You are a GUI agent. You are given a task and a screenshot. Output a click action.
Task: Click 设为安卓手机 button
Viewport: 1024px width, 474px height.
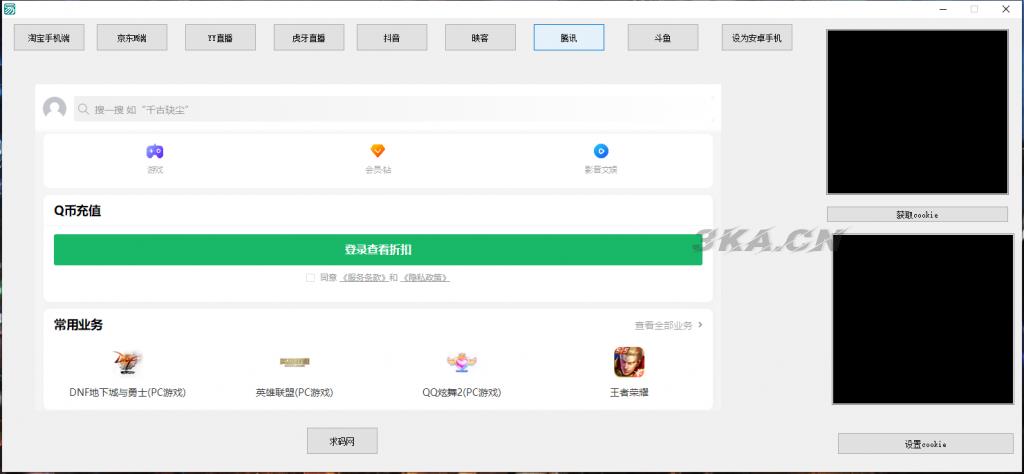pyautogui.click(x=757, y=37)
